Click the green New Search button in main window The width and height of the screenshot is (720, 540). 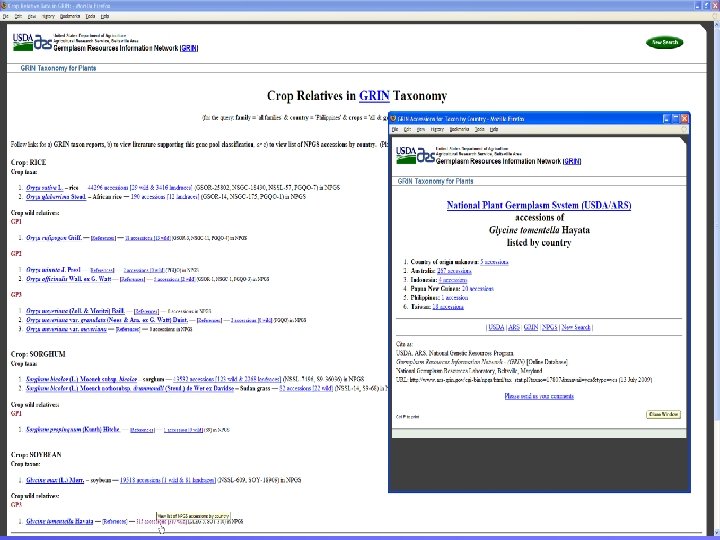coord(664,42)
